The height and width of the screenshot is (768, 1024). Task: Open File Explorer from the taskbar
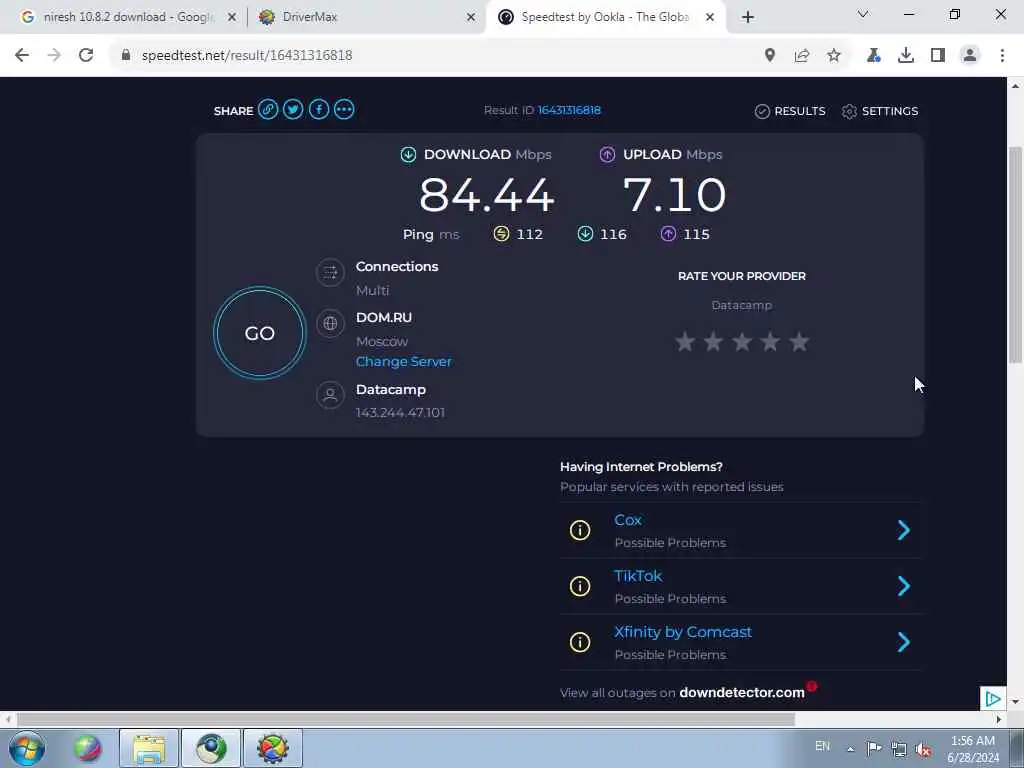click(x=149, y=748)
